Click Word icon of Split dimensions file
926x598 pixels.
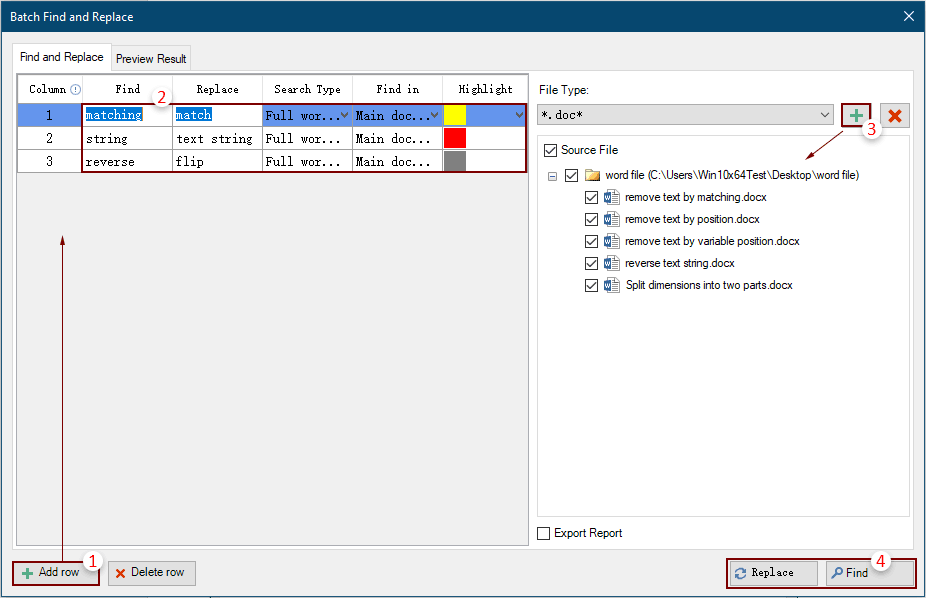click(x=612, y=285)
